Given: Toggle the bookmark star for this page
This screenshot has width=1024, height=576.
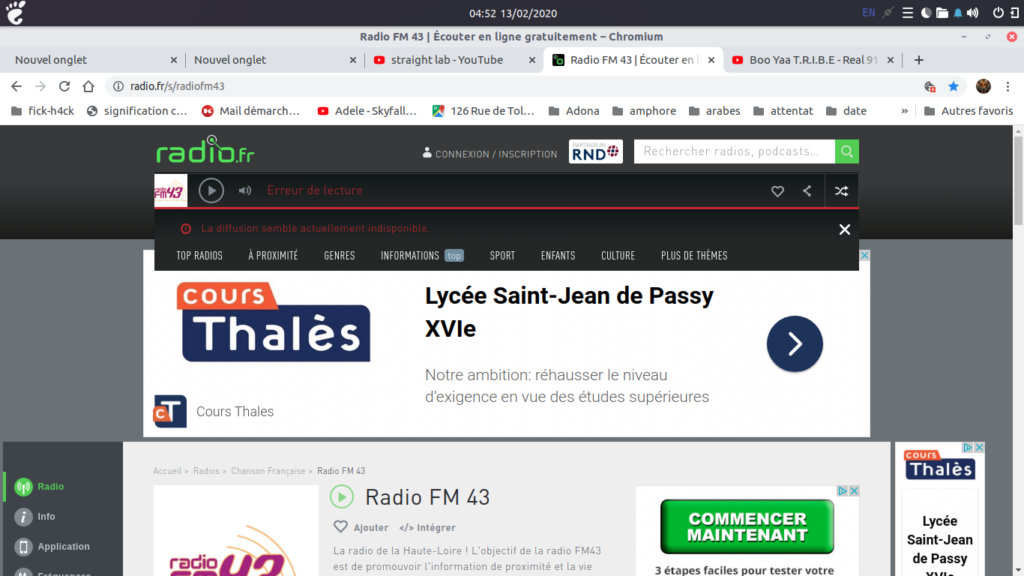Looking at the screenshot, I should (x=953, y=86).
